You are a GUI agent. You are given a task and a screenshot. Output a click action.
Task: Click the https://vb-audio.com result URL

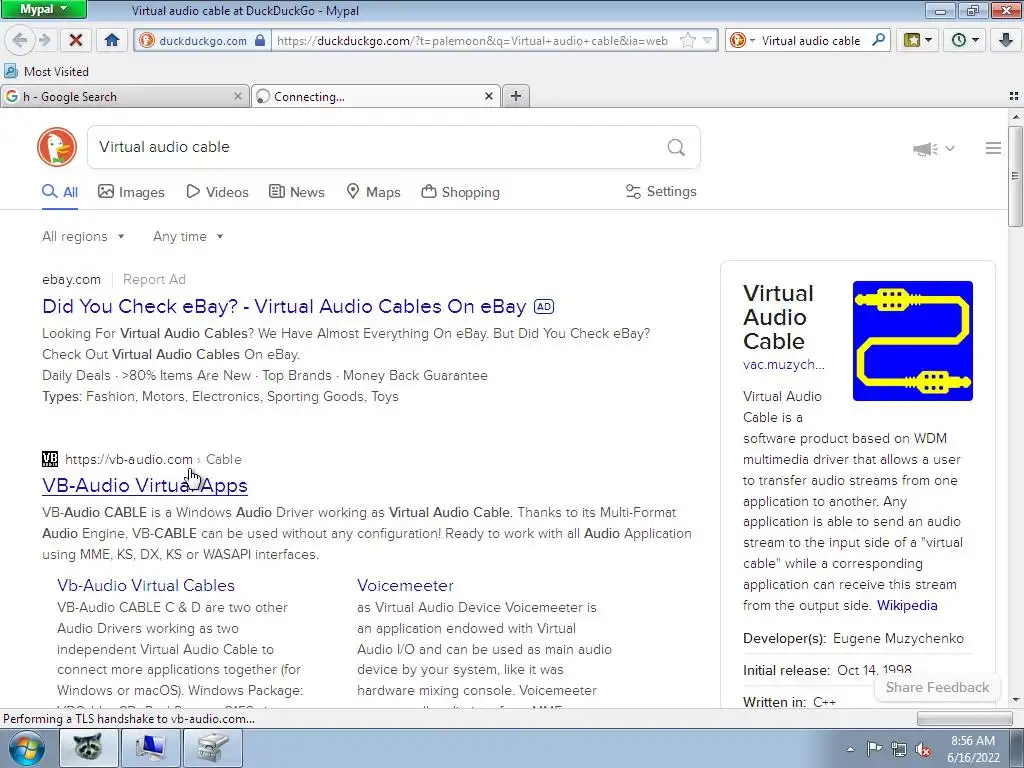point(129,459)
